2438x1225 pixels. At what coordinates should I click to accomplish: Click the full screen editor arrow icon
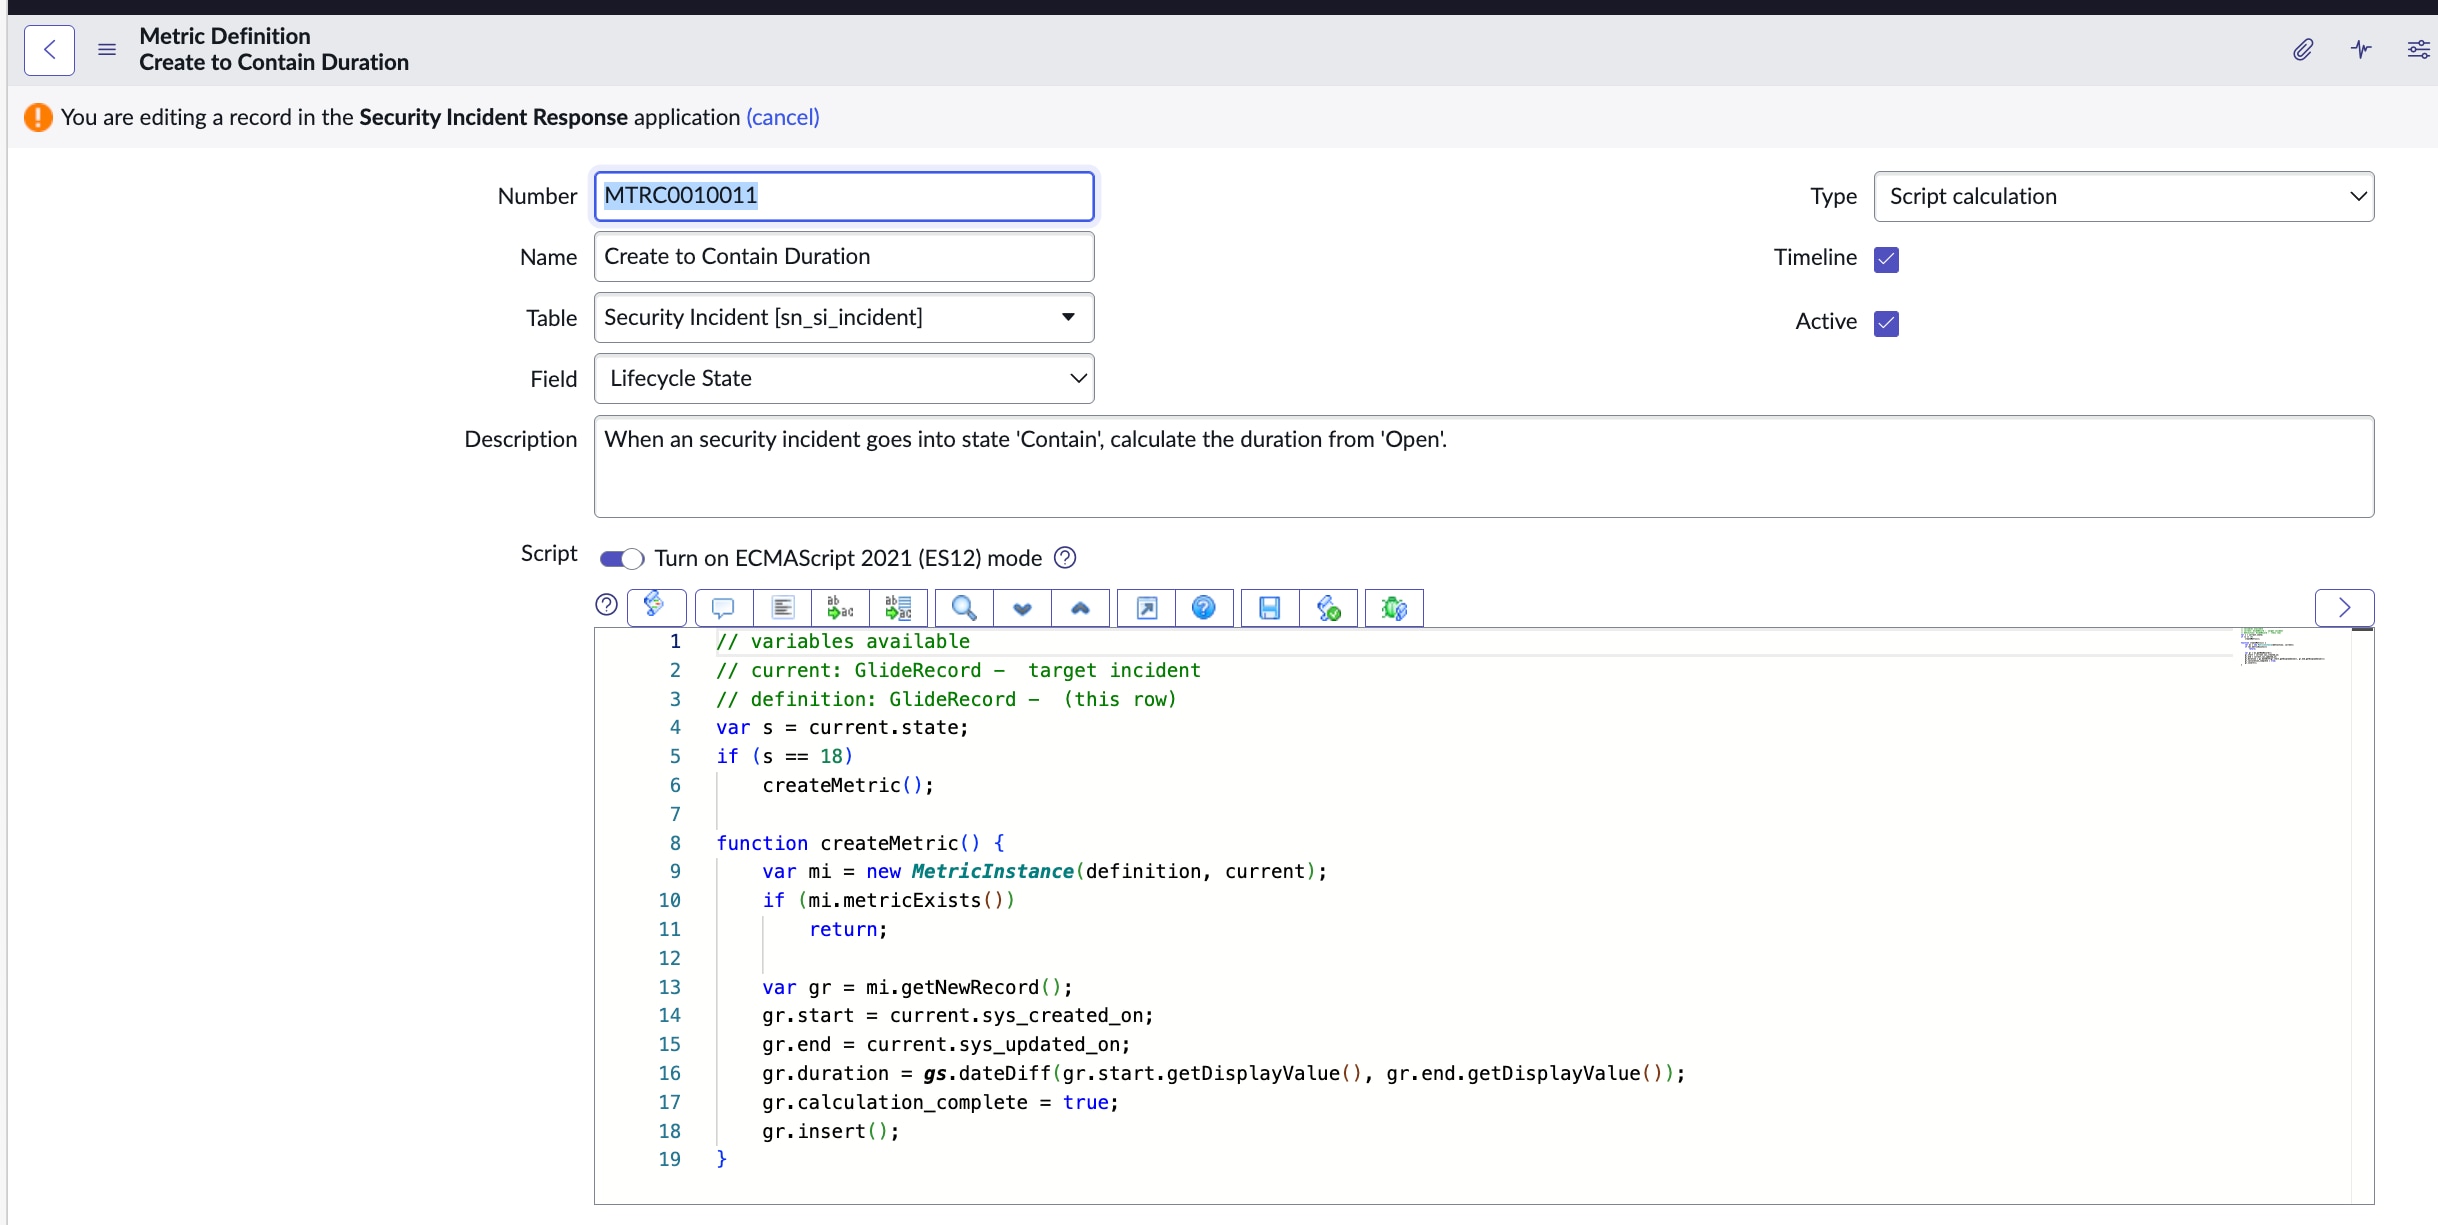pyautogui.click(x=1147, y=608)
